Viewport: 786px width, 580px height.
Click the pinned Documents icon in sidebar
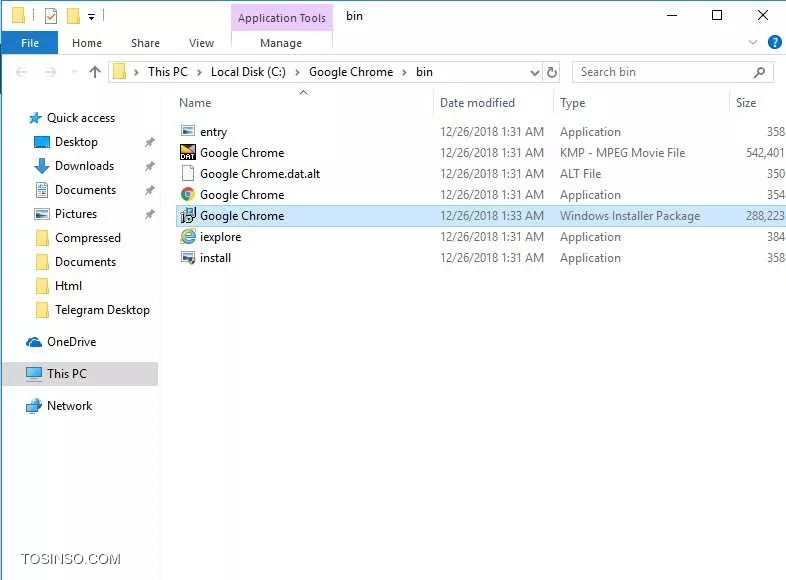point(42,190)
